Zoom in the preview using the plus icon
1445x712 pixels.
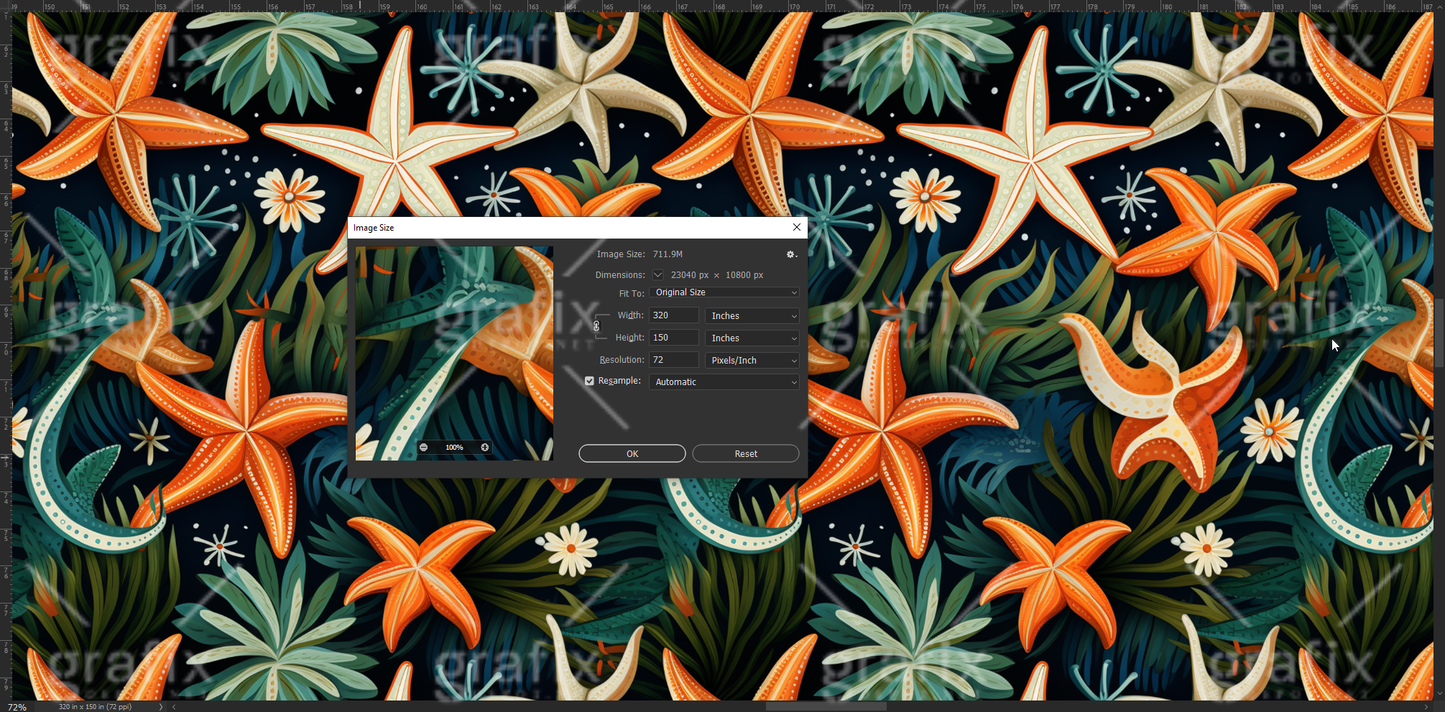(484, 447)
